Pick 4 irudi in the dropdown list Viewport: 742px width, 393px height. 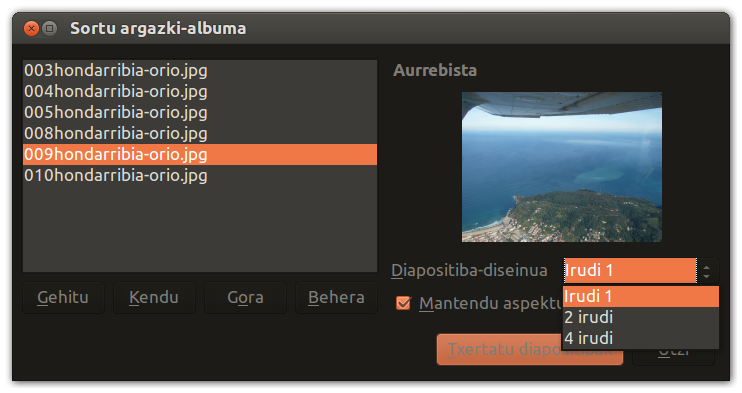pos(641,339)
